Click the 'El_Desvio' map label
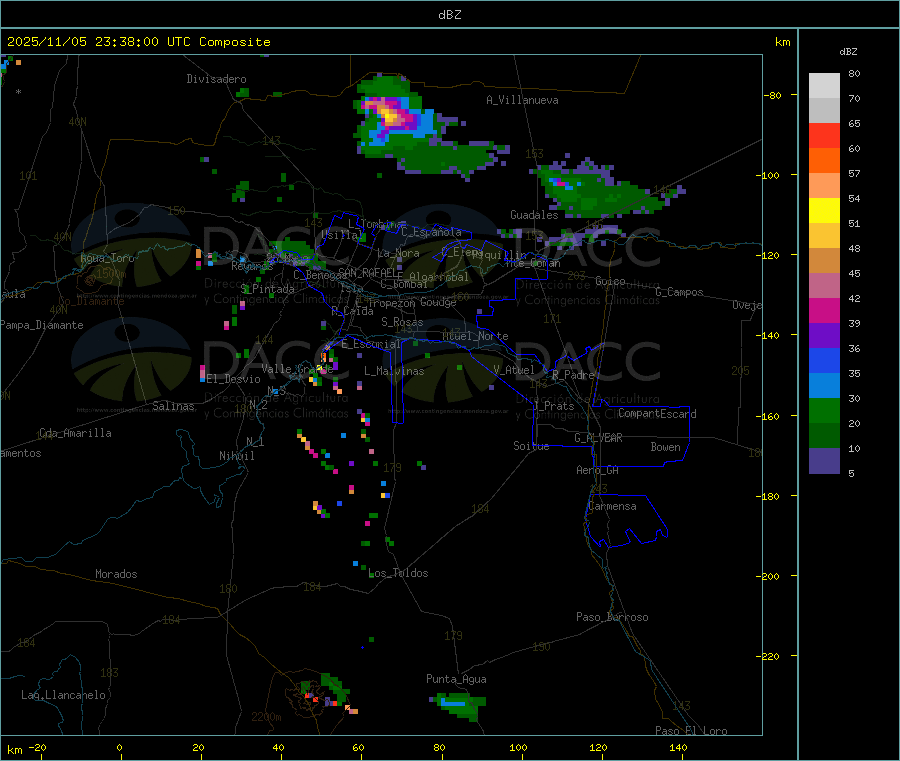 tap(233, 379)
